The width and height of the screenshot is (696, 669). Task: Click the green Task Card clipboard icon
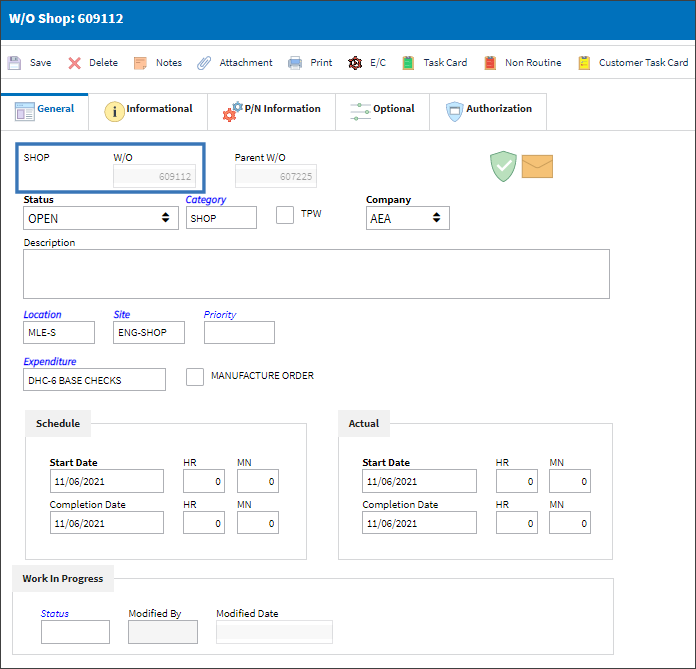[408, 63]
